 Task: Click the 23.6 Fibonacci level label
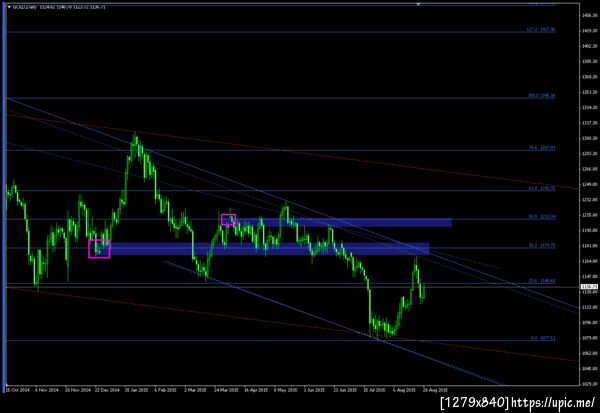pos(541,281)
